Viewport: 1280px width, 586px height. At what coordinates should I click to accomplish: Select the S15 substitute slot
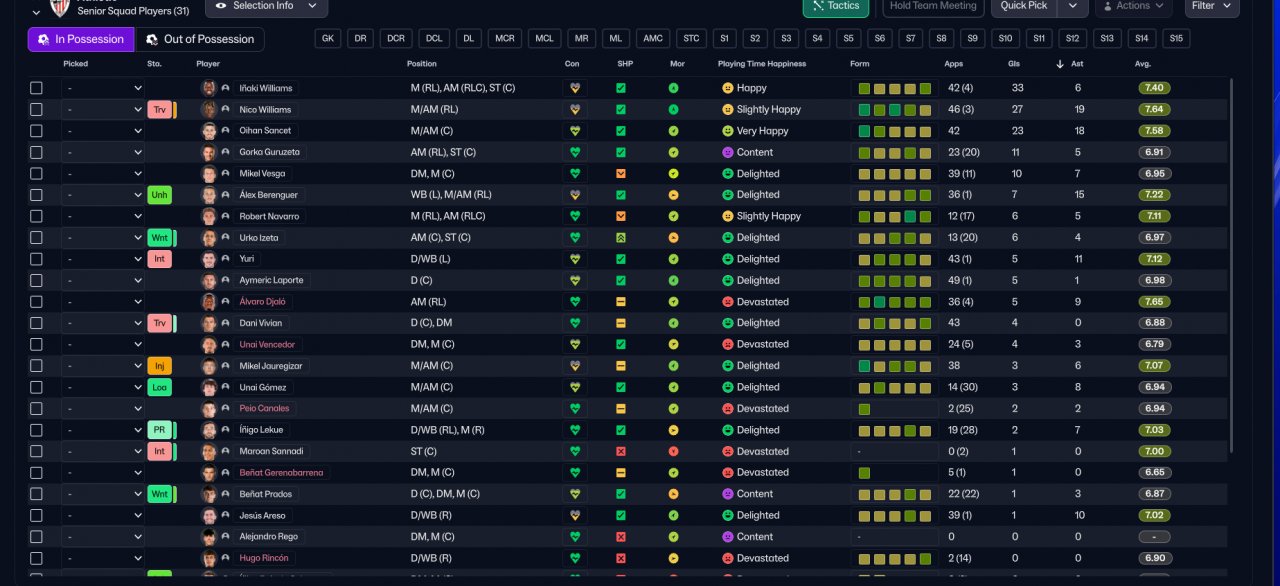click(x=1176, y=39)
